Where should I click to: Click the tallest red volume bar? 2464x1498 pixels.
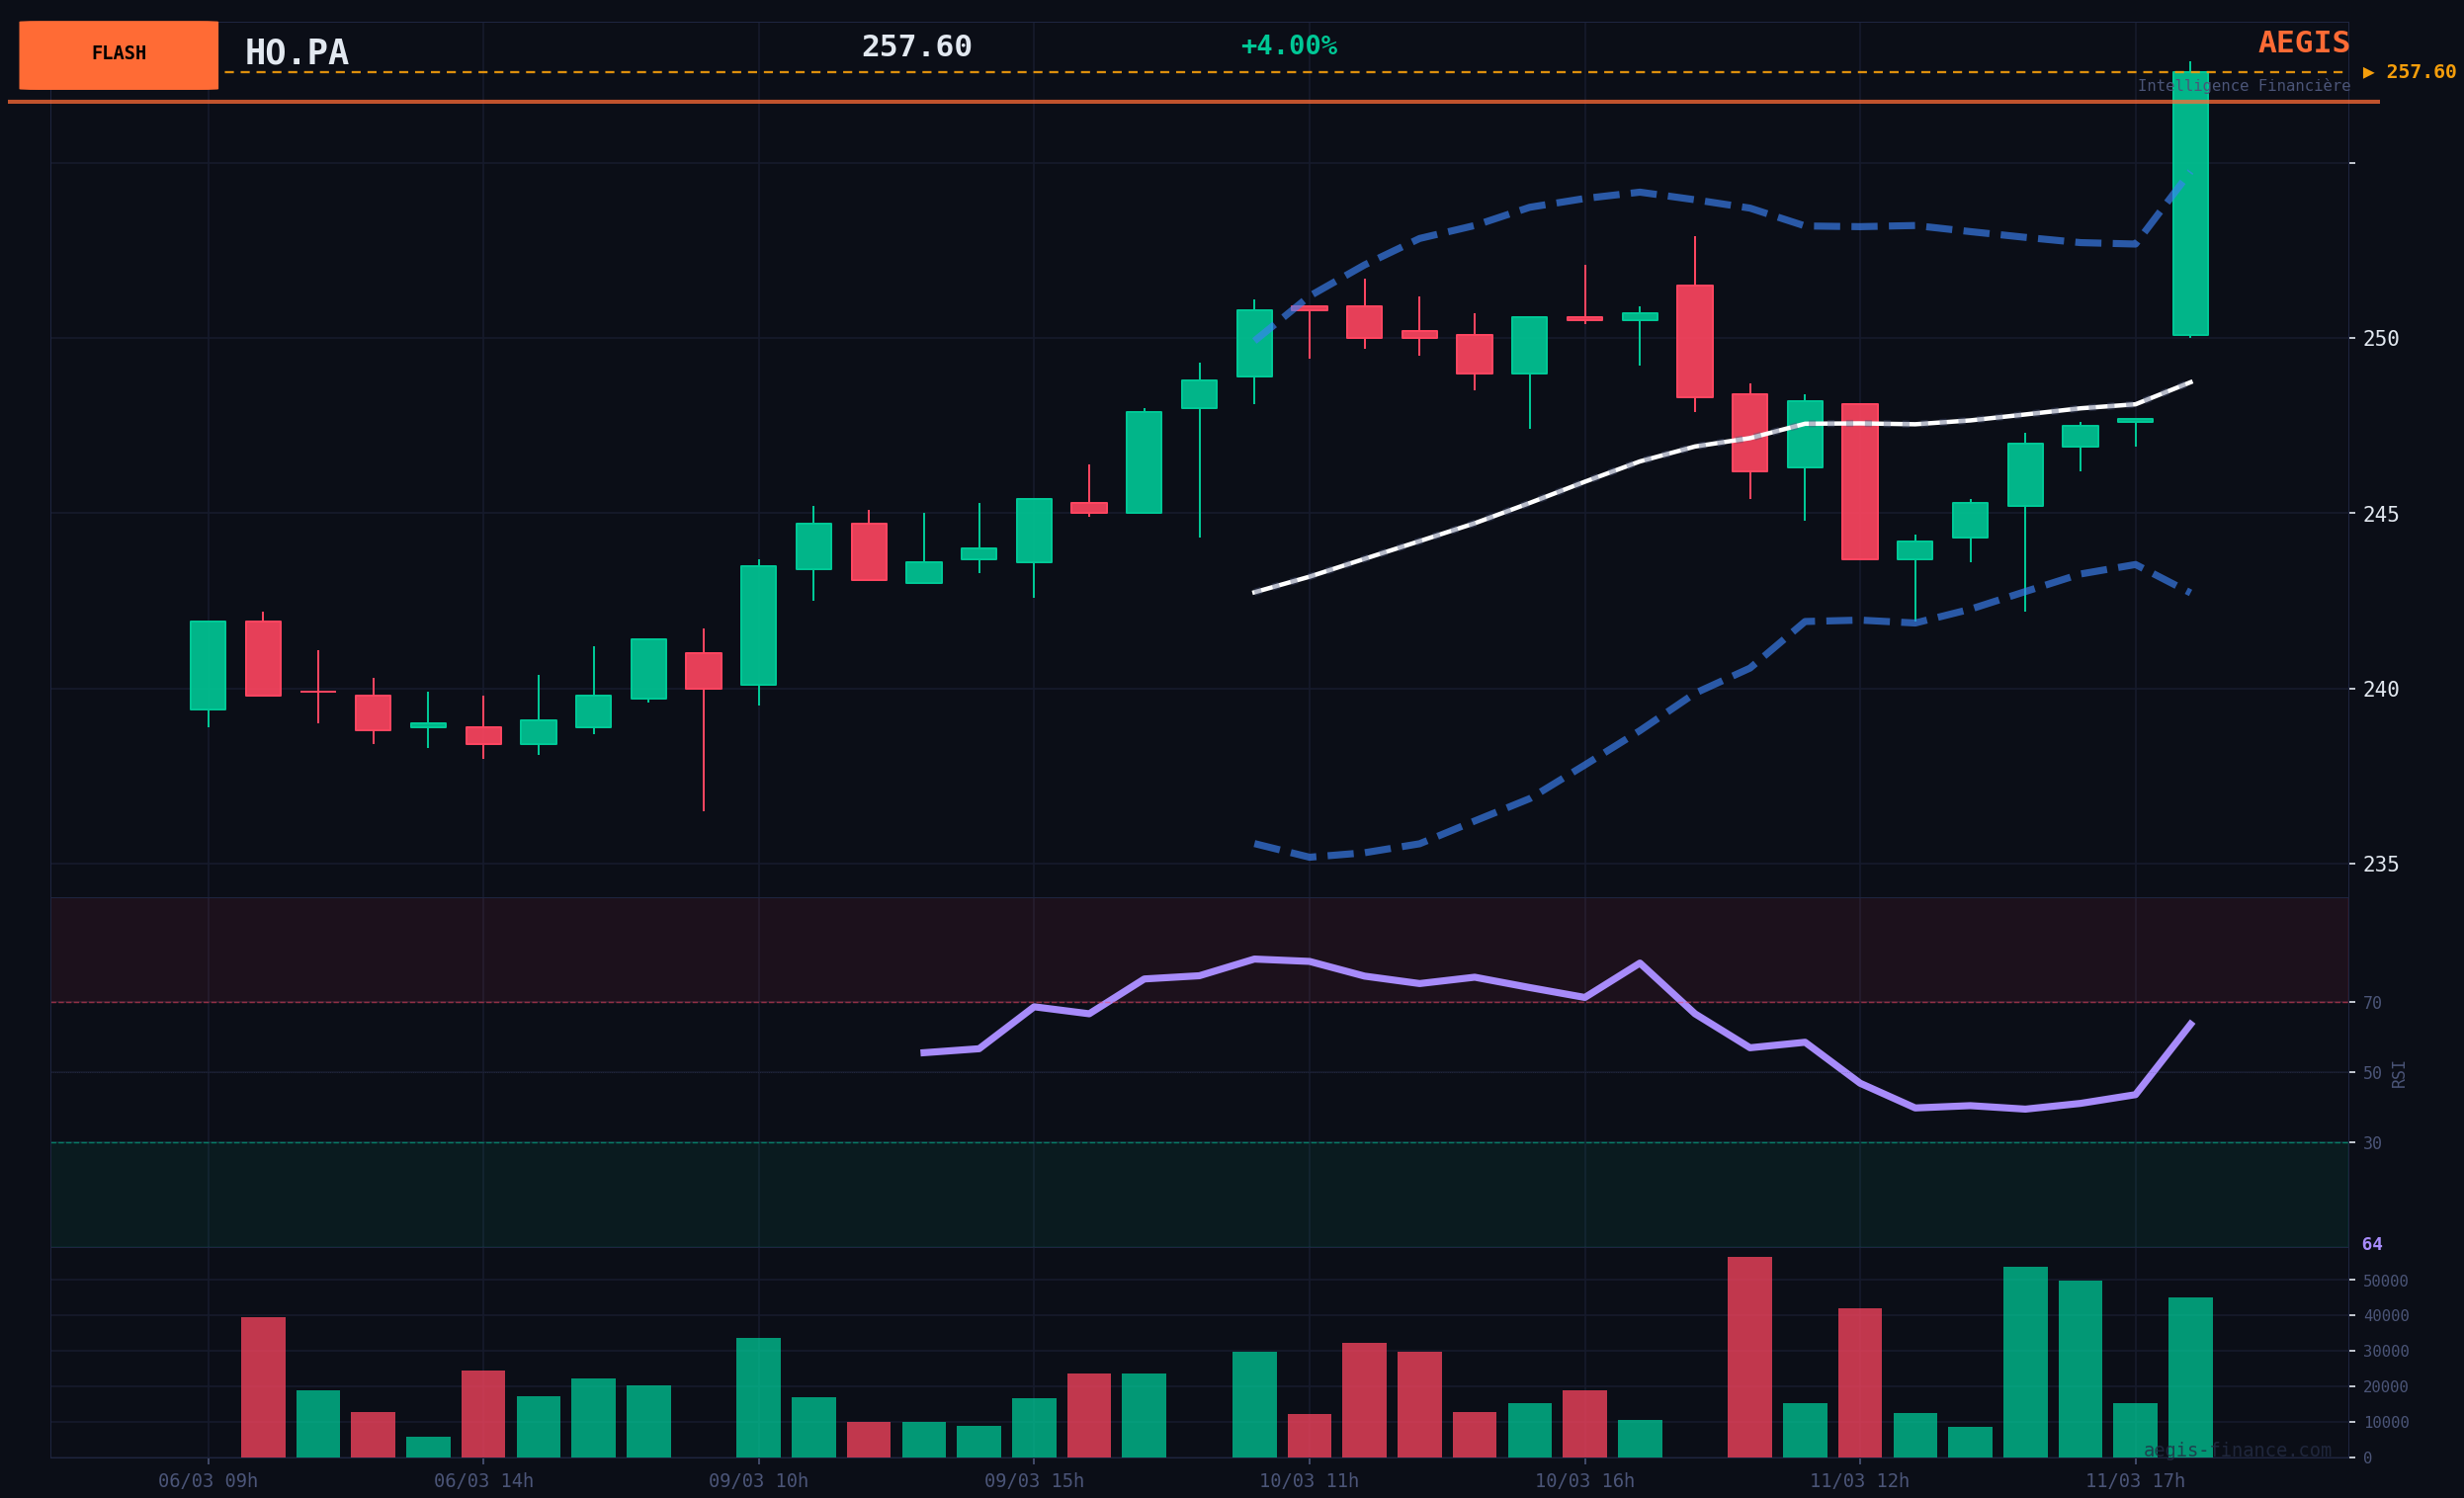click(x=1749, y=1357)
